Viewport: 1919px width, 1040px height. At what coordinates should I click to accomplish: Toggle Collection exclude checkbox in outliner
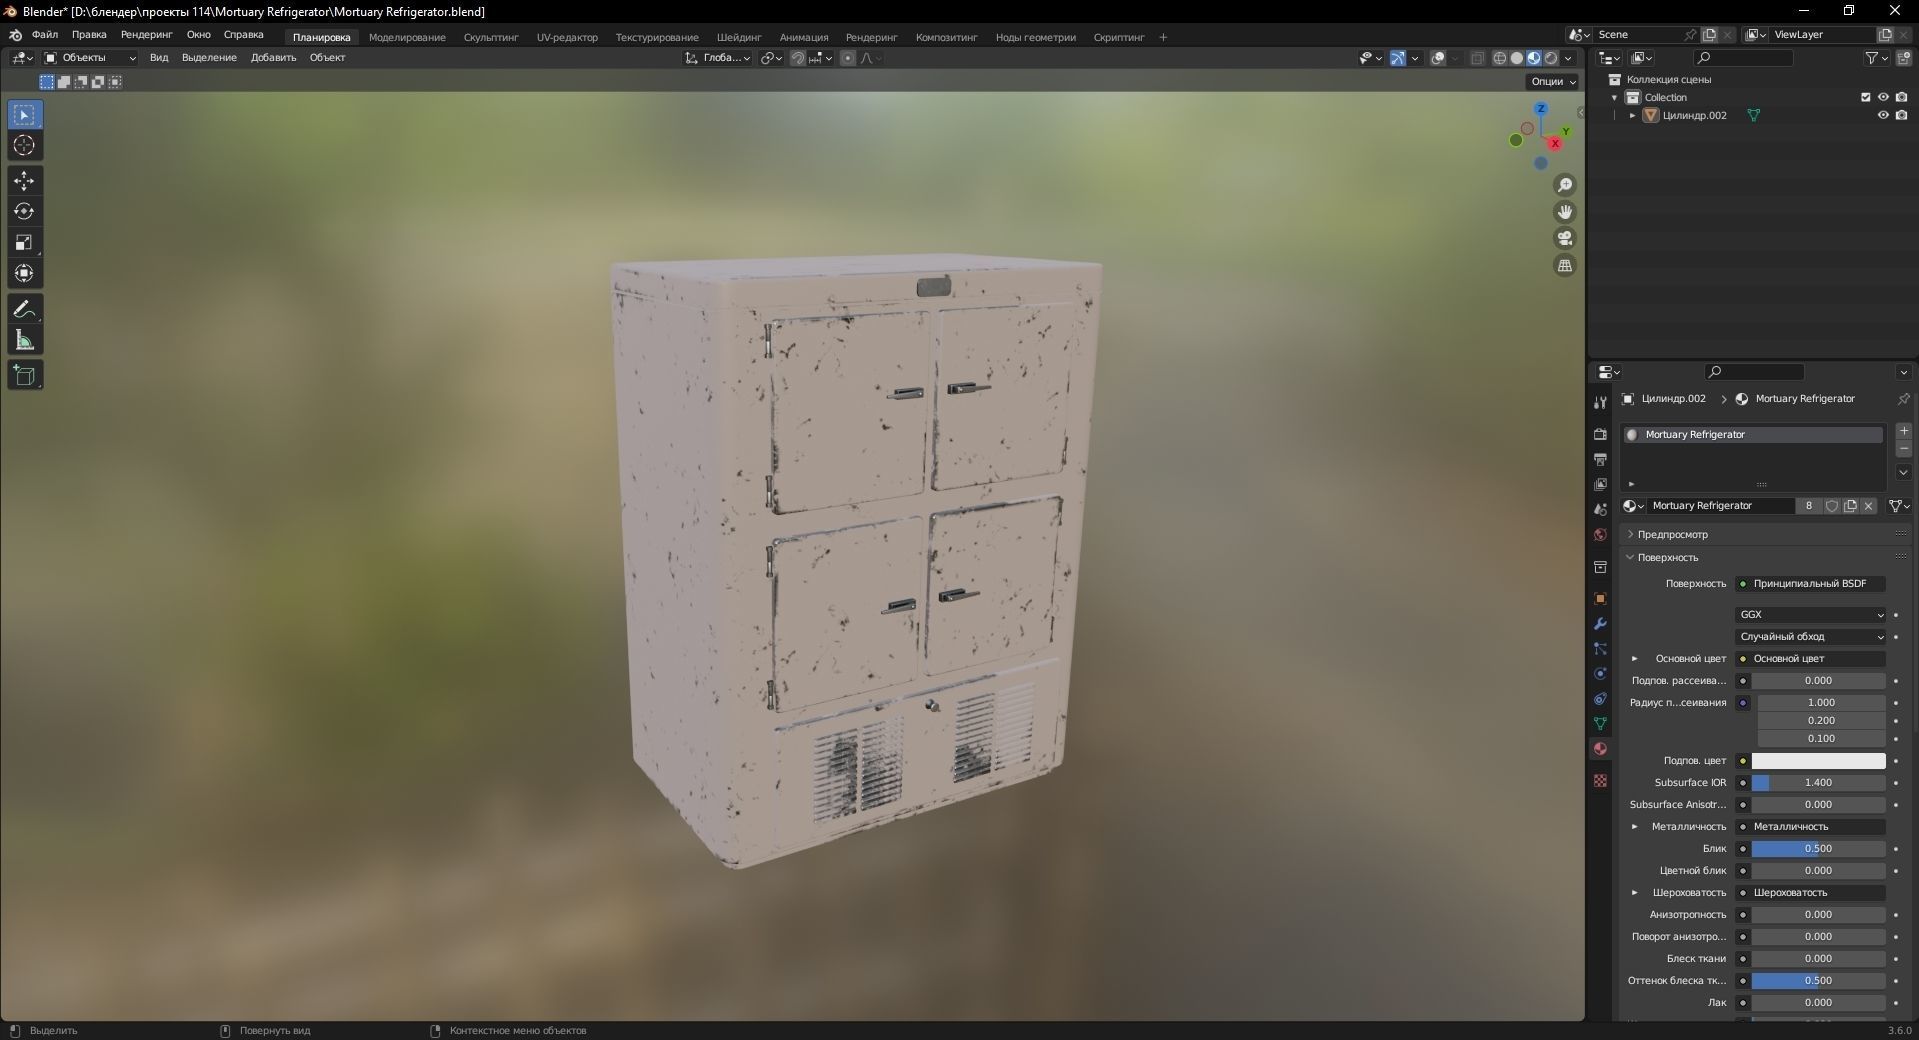1865,97
